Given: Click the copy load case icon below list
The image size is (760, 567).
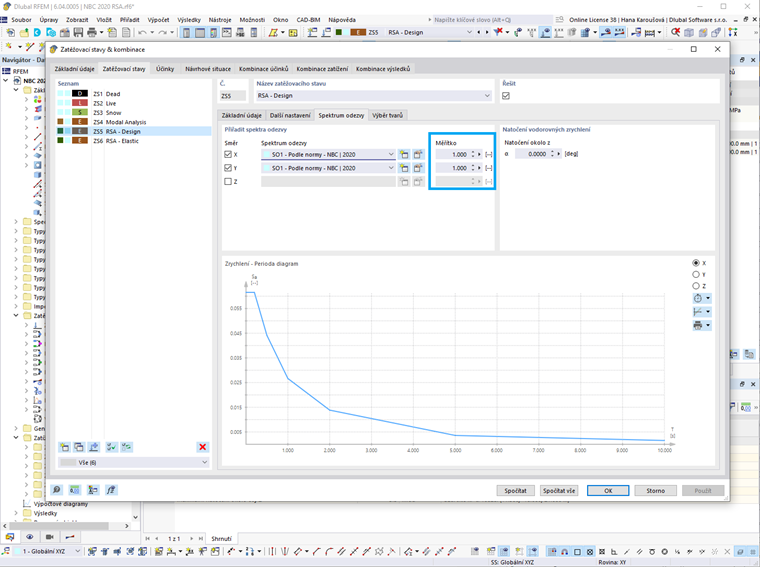Looking at the screenshot, I should [x=79, y=447].
